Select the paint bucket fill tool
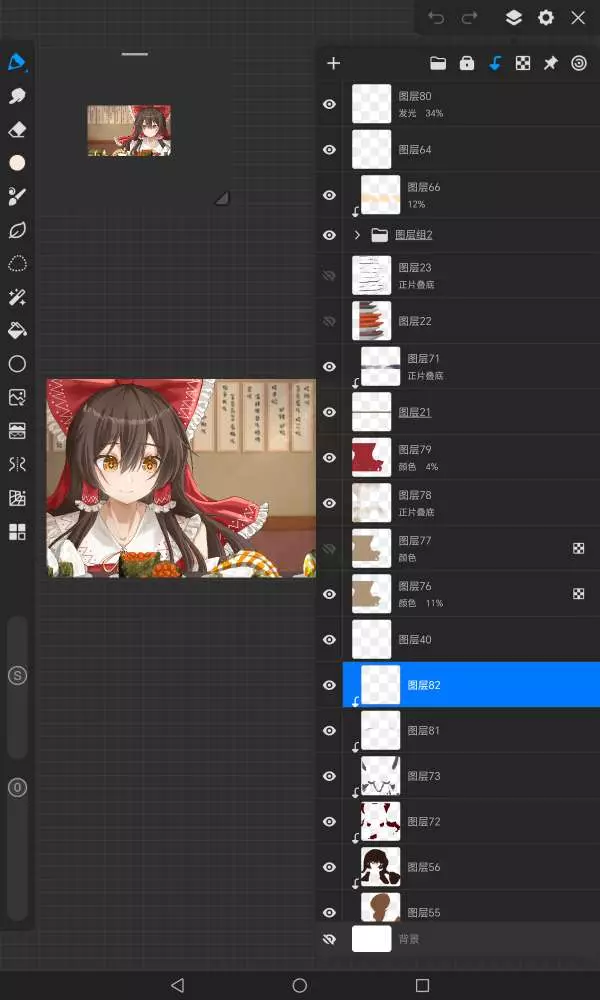This screenshot has height=1000, width=600. pos(17,330)
